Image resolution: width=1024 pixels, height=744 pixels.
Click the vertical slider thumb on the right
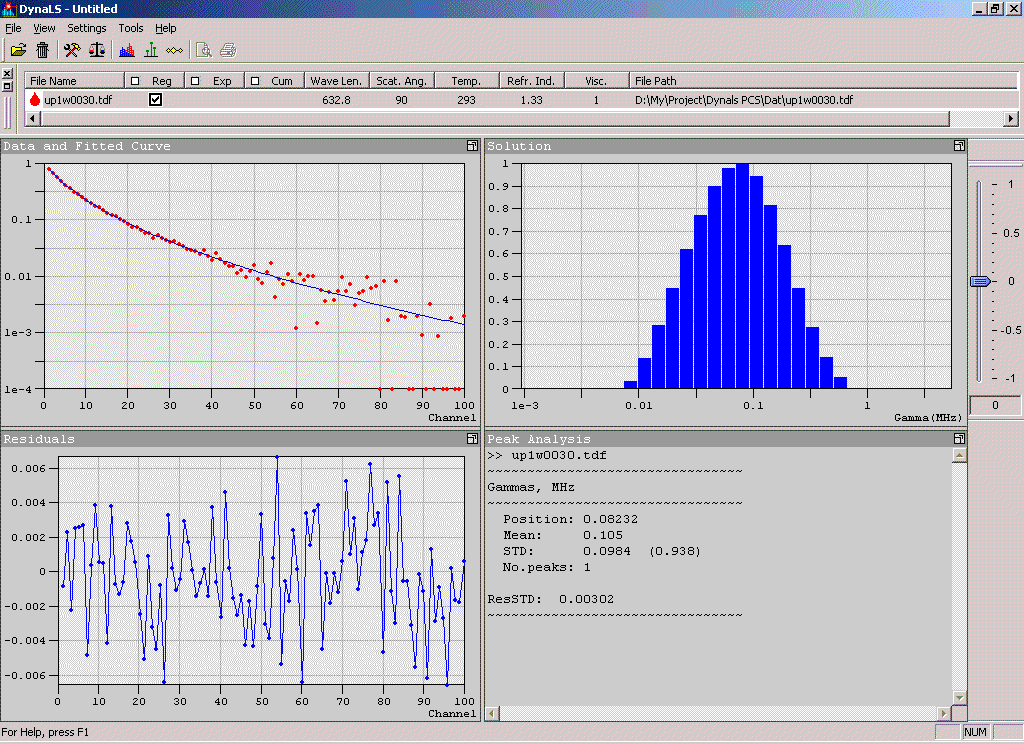point(980,282)
